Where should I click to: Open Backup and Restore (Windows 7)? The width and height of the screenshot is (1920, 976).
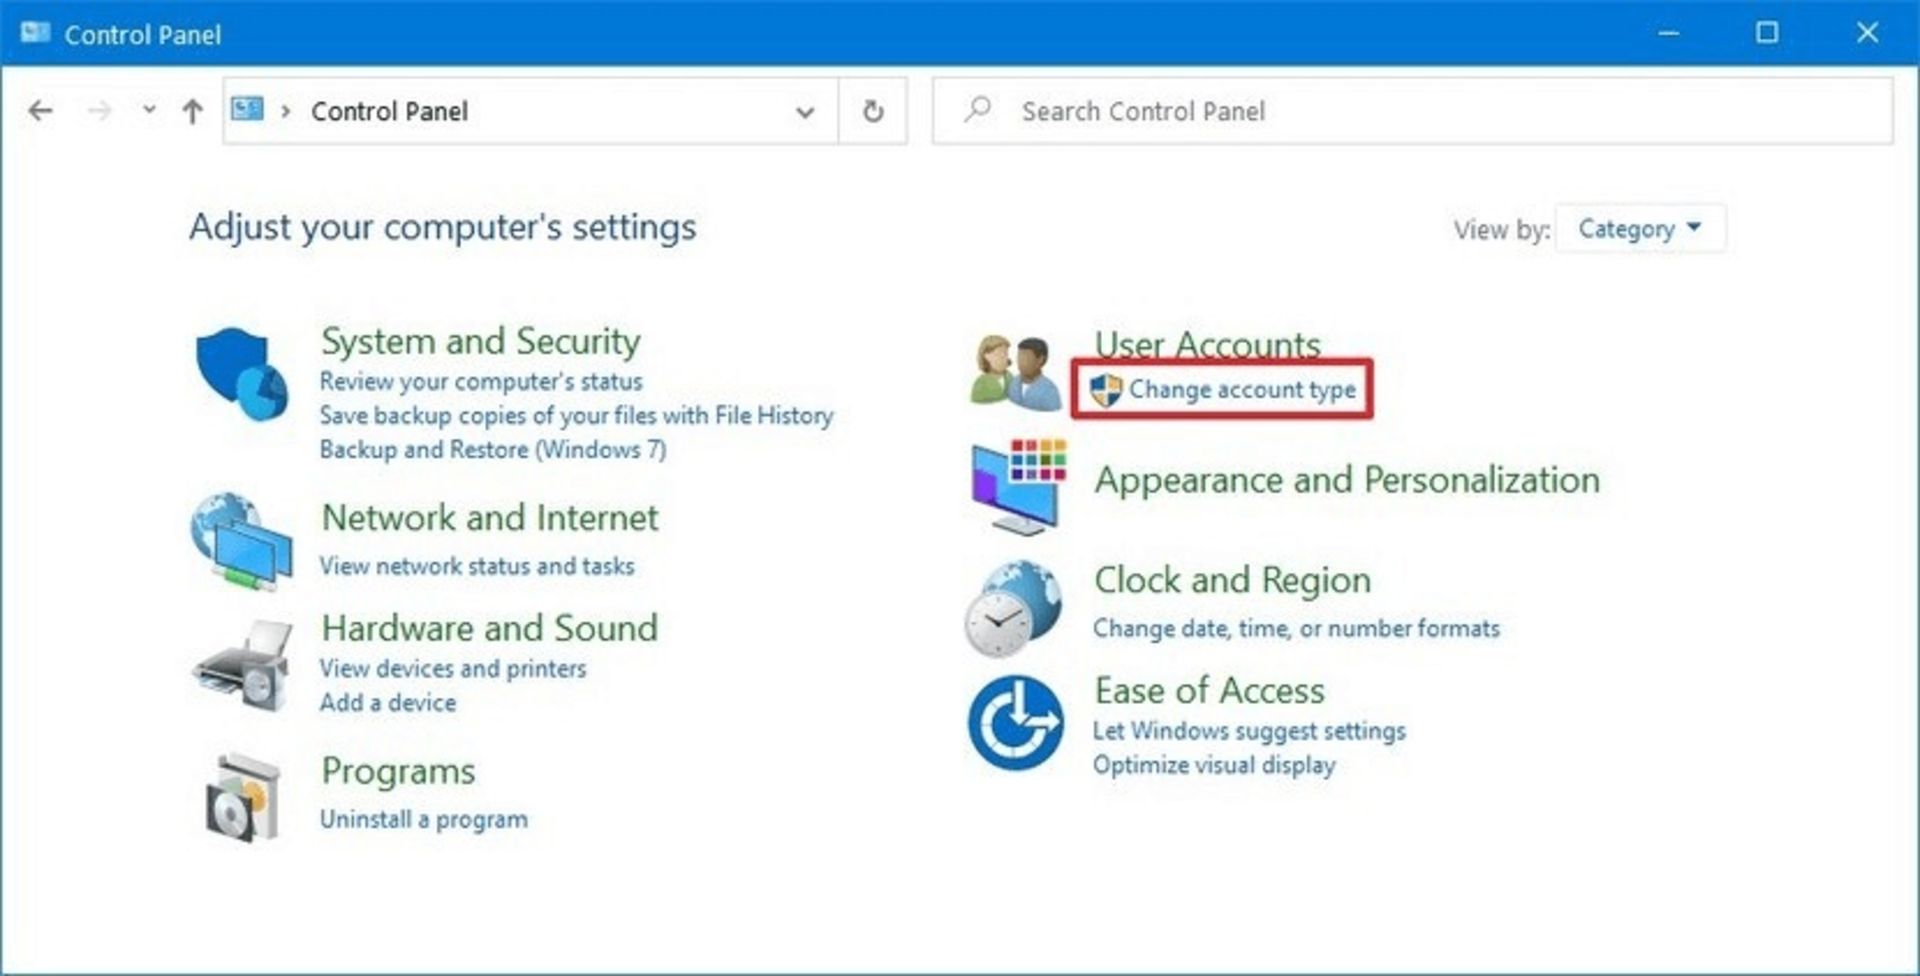493,449
